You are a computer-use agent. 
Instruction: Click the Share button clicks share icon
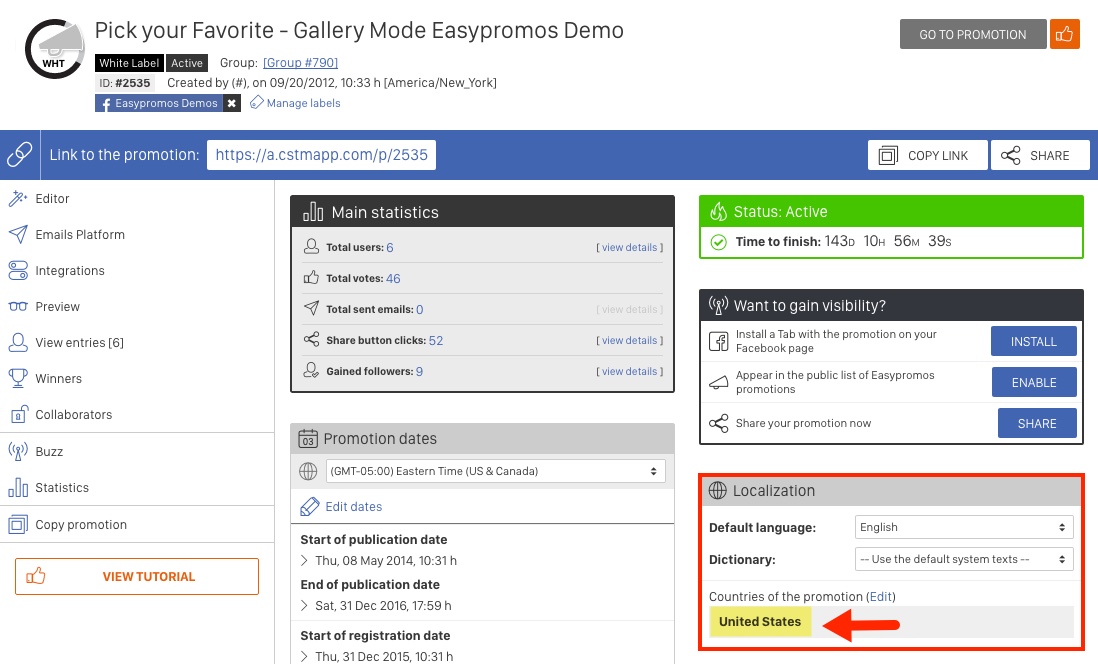(311, 340)
